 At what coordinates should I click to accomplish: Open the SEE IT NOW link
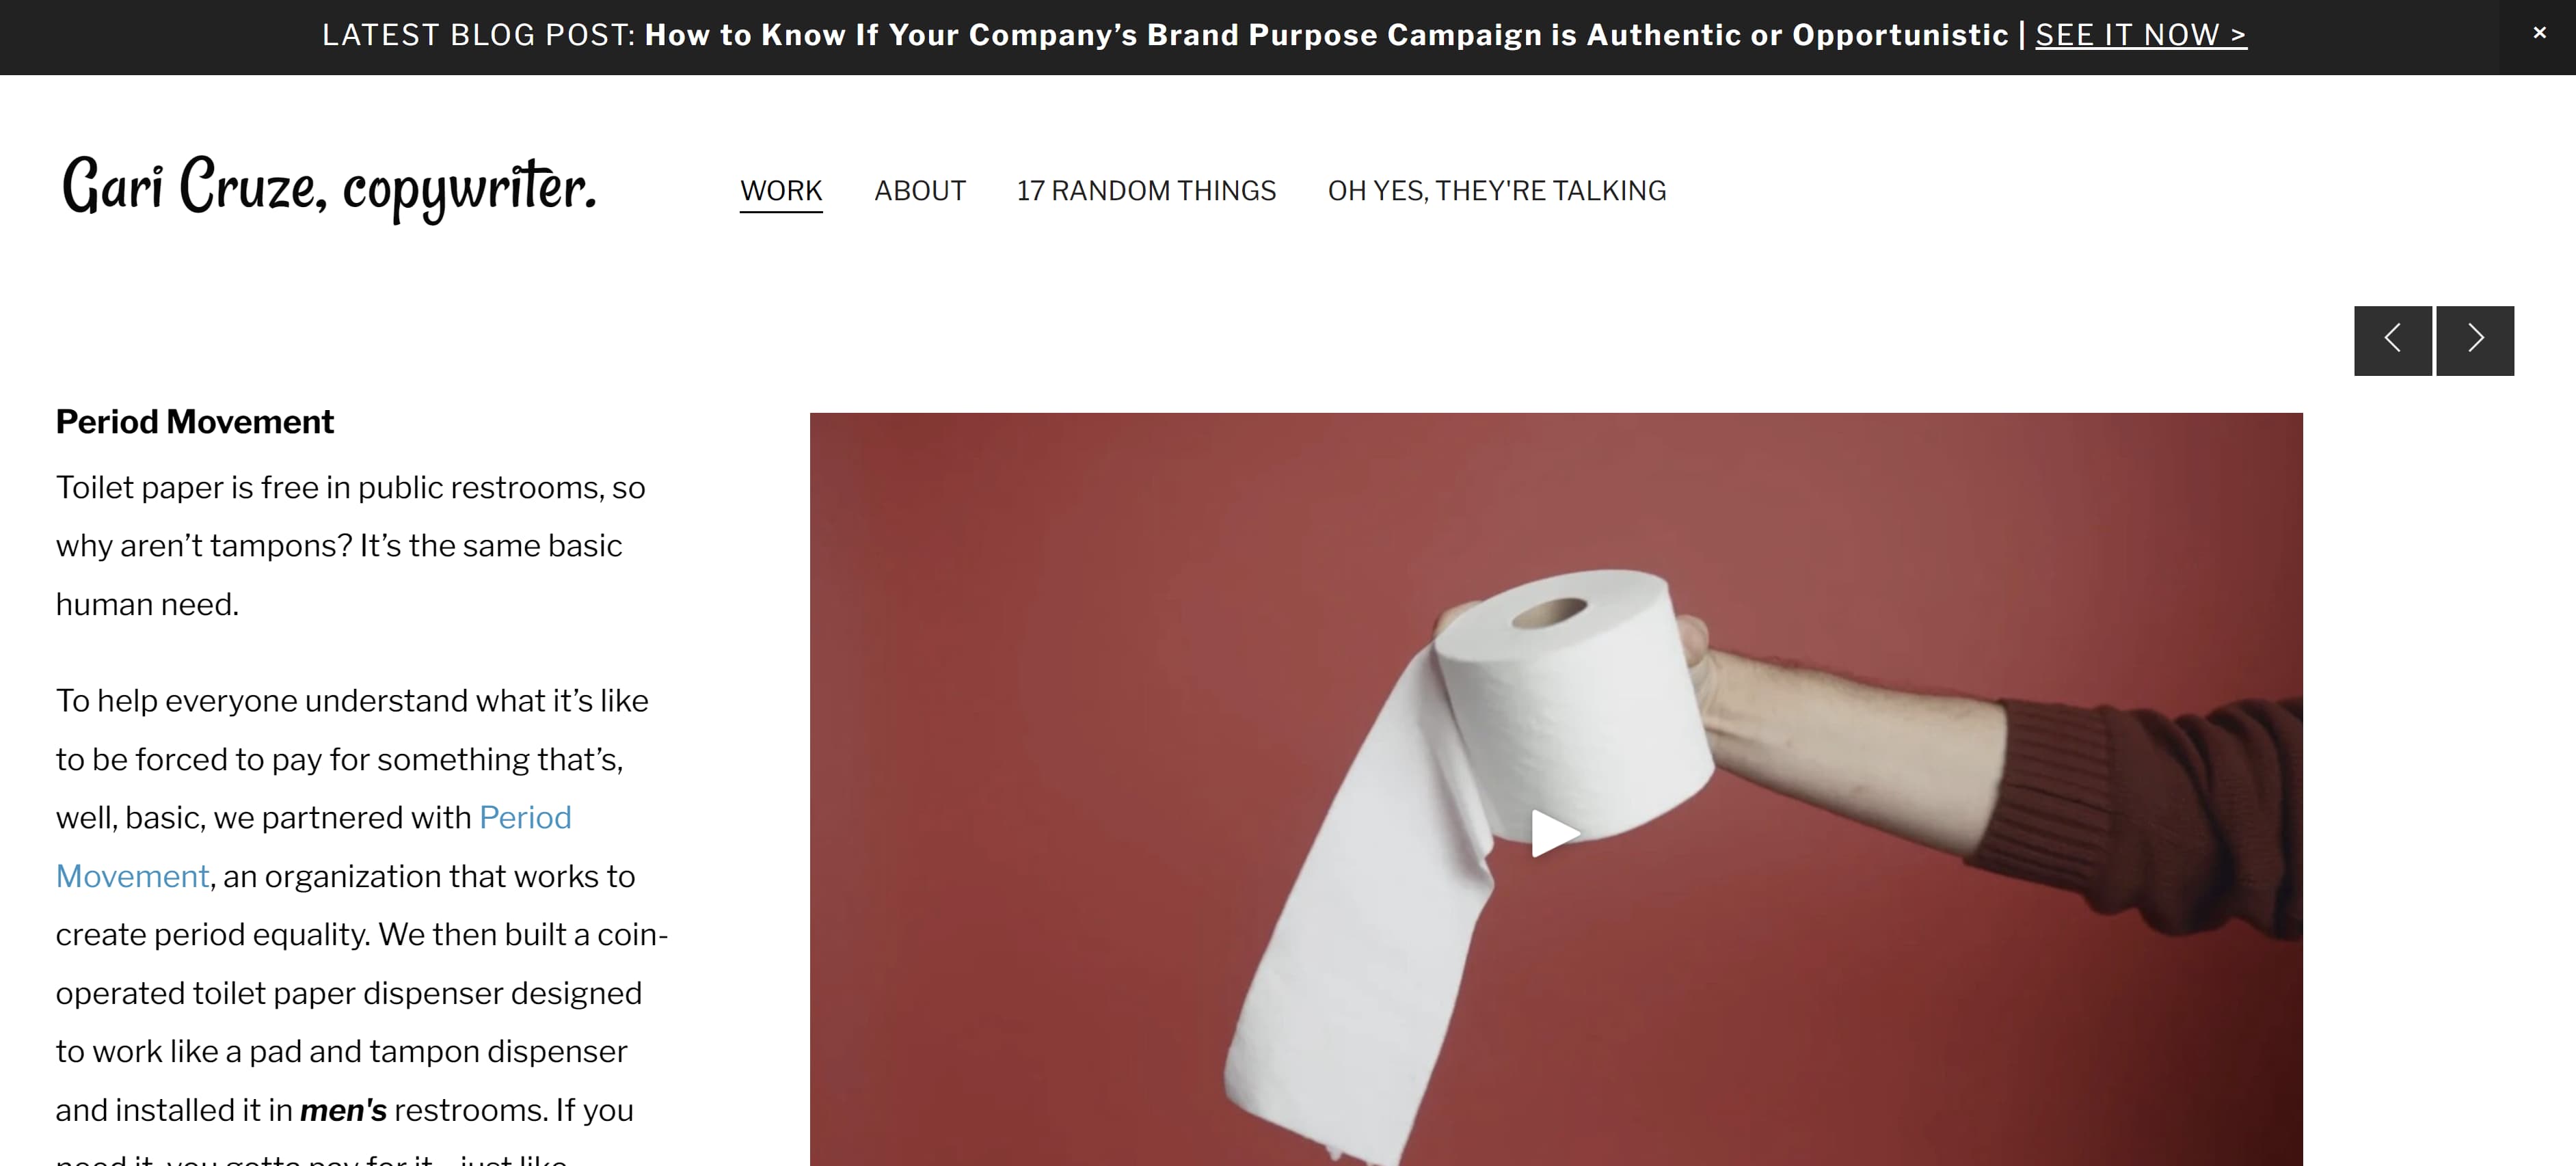pos(2141,35)
